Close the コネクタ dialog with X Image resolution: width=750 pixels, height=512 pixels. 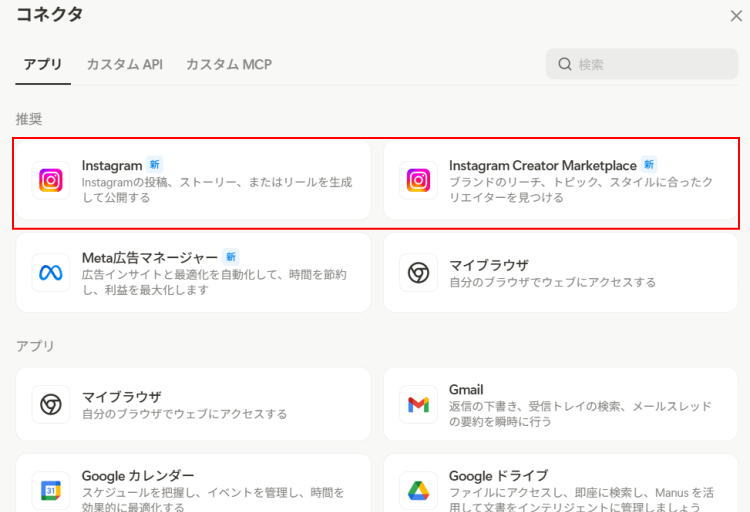(736, 16)
